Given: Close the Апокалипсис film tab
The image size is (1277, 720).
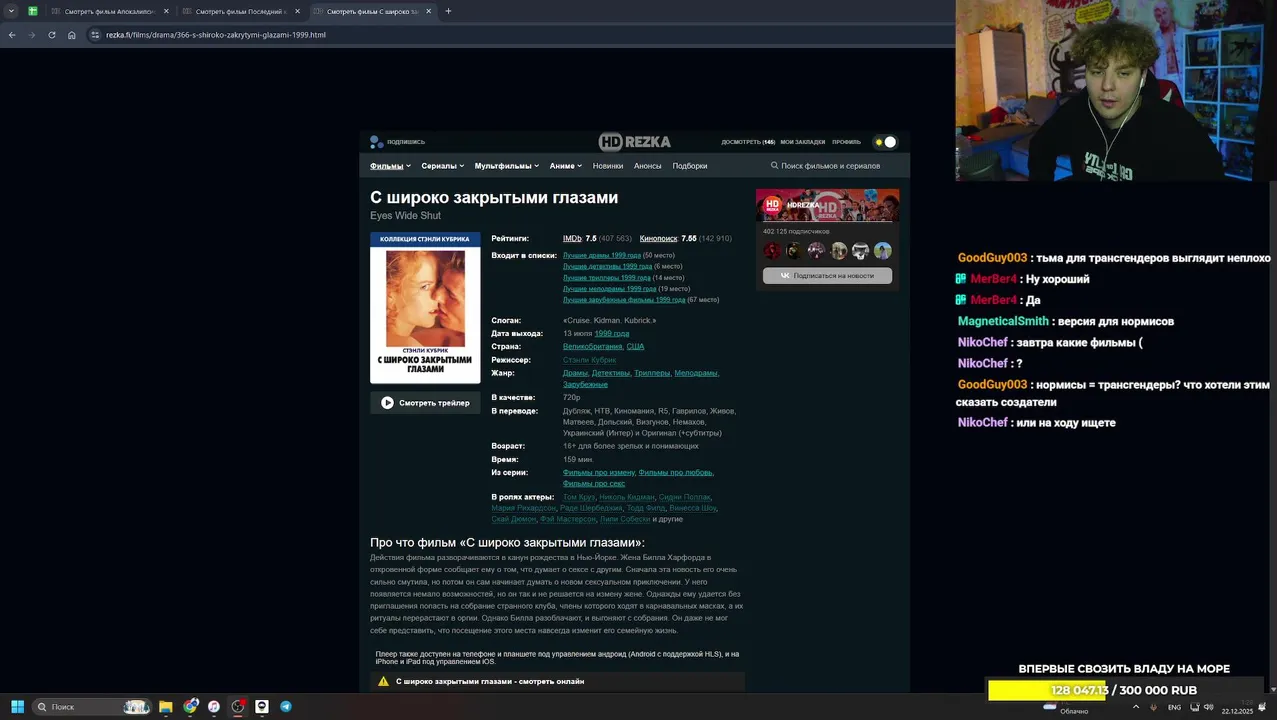Looking at the screenshot, I should (x=165, y=11).
